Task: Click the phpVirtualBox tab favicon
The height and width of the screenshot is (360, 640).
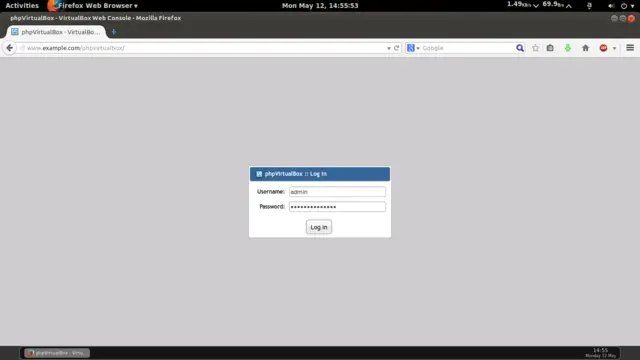Action: click(x=15, y=32)
